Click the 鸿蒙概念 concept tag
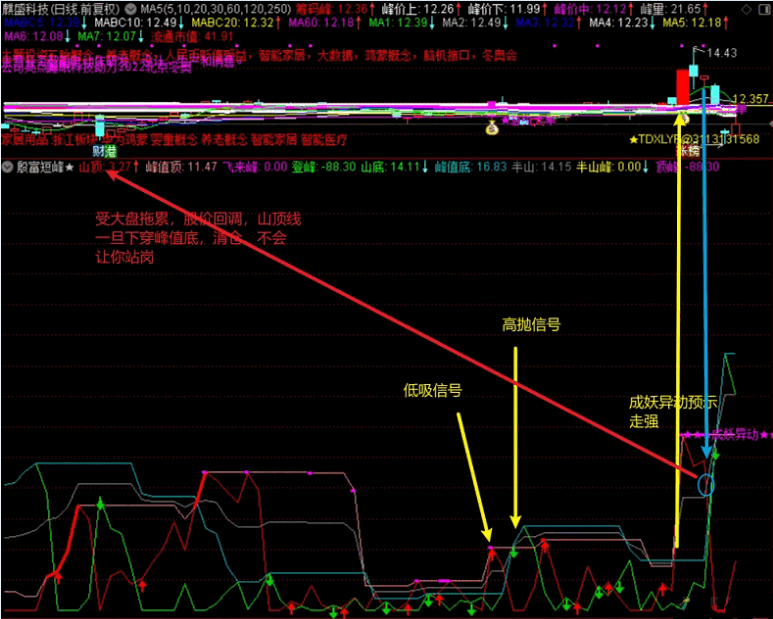 tap(388, 55)
